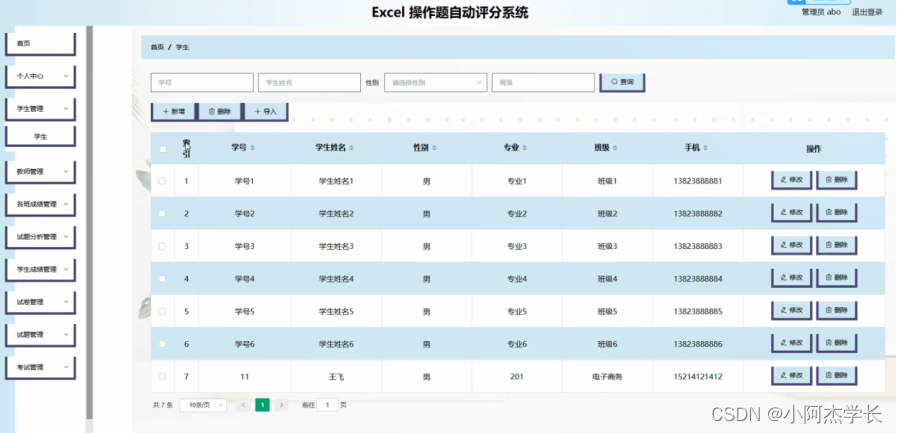Delete the 学号4 row using its 删除 button
This screenshot has height=433, width=898.
[x=837, y=278]
